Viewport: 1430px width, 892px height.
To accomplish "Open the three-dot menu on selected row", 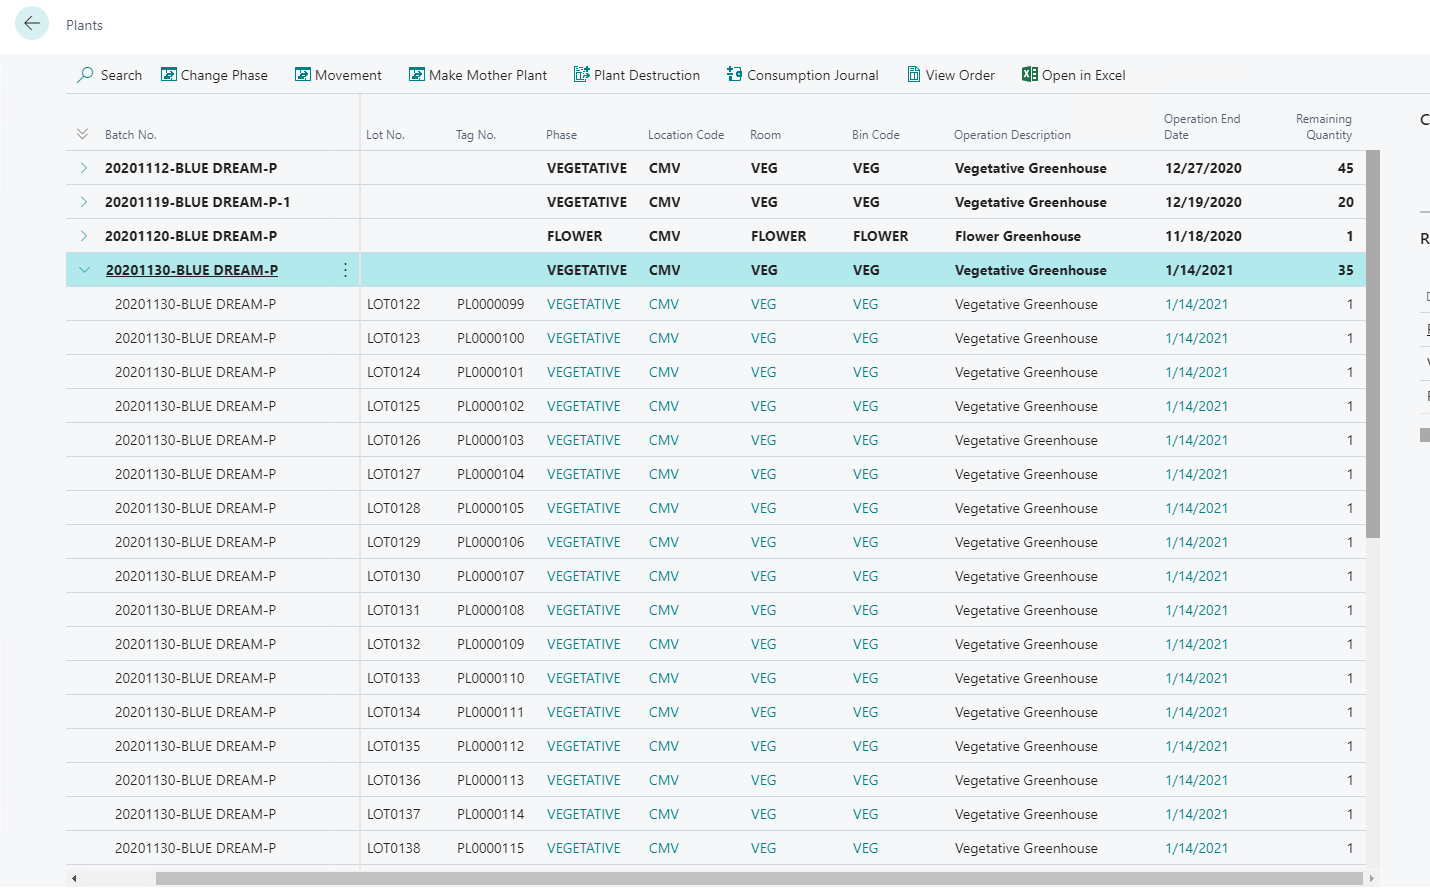I will (x=345, y=270).
